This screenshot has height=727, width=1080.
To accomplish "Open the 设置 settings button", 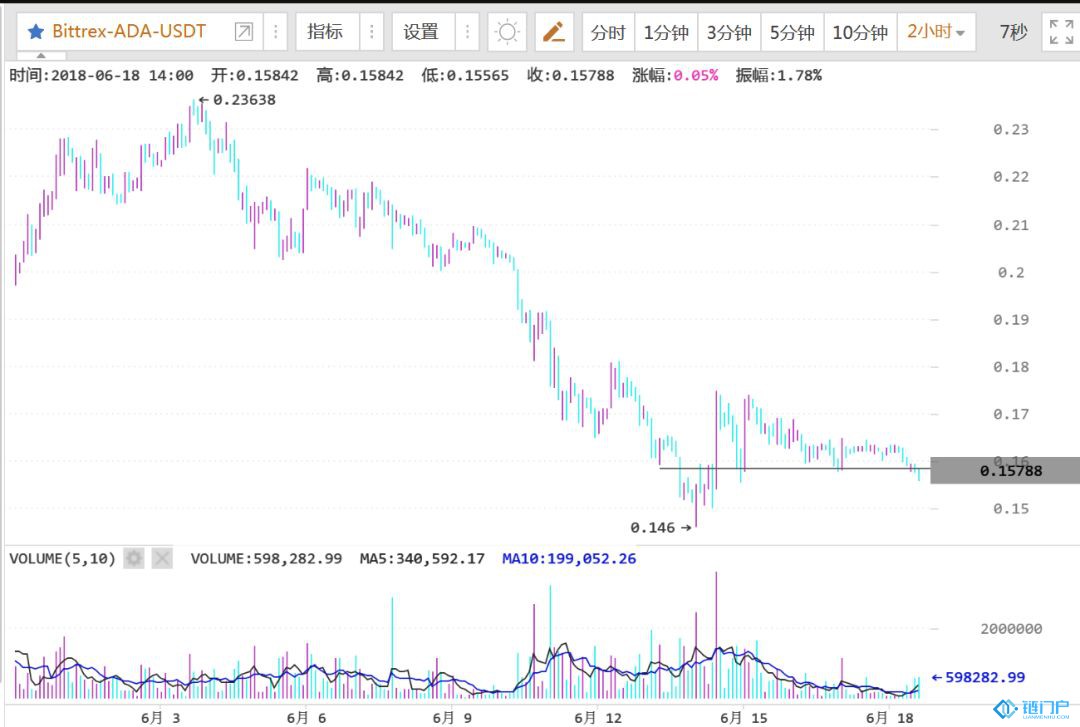I will pos(421,32).
